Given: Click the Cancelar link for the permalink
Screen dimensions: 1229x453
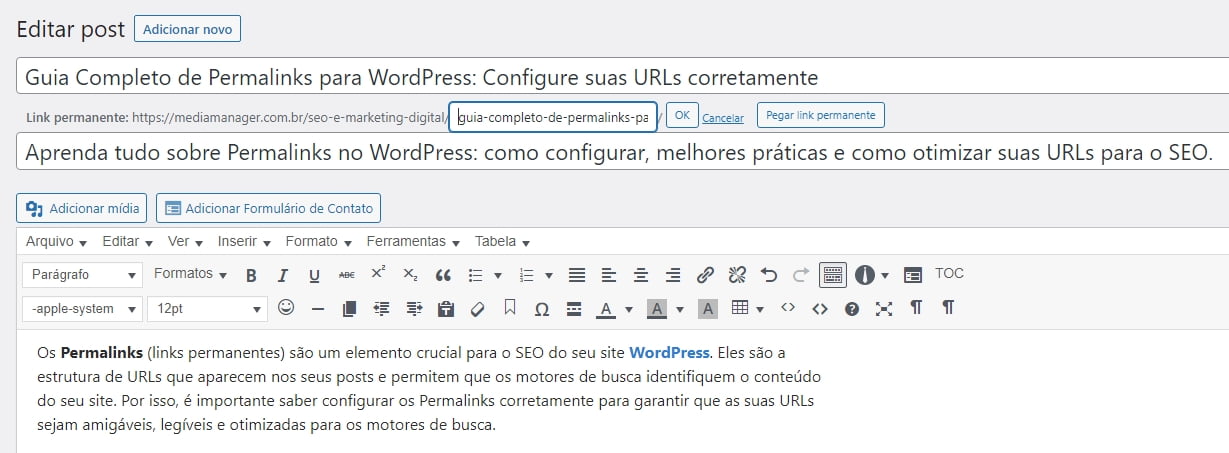Looking at the screenshot, I should coord(723,118).
